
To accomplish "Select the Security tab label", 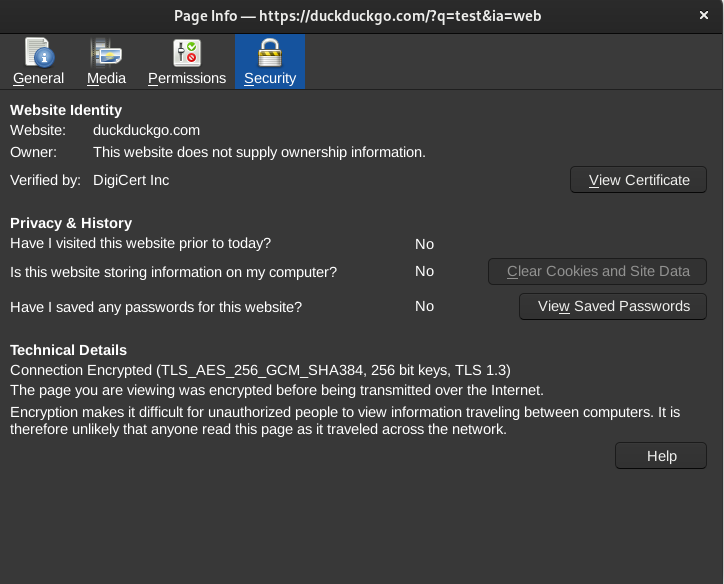I will pos(270,78).
